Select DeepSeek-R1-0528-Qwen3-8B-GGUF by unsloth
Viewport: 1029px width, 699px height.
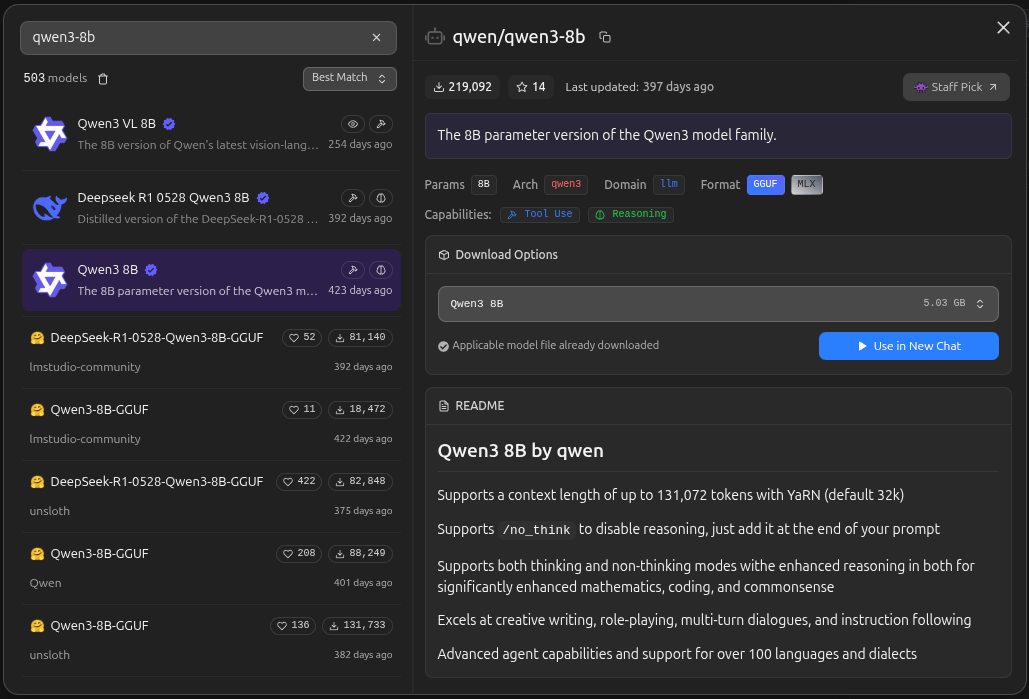211,496
